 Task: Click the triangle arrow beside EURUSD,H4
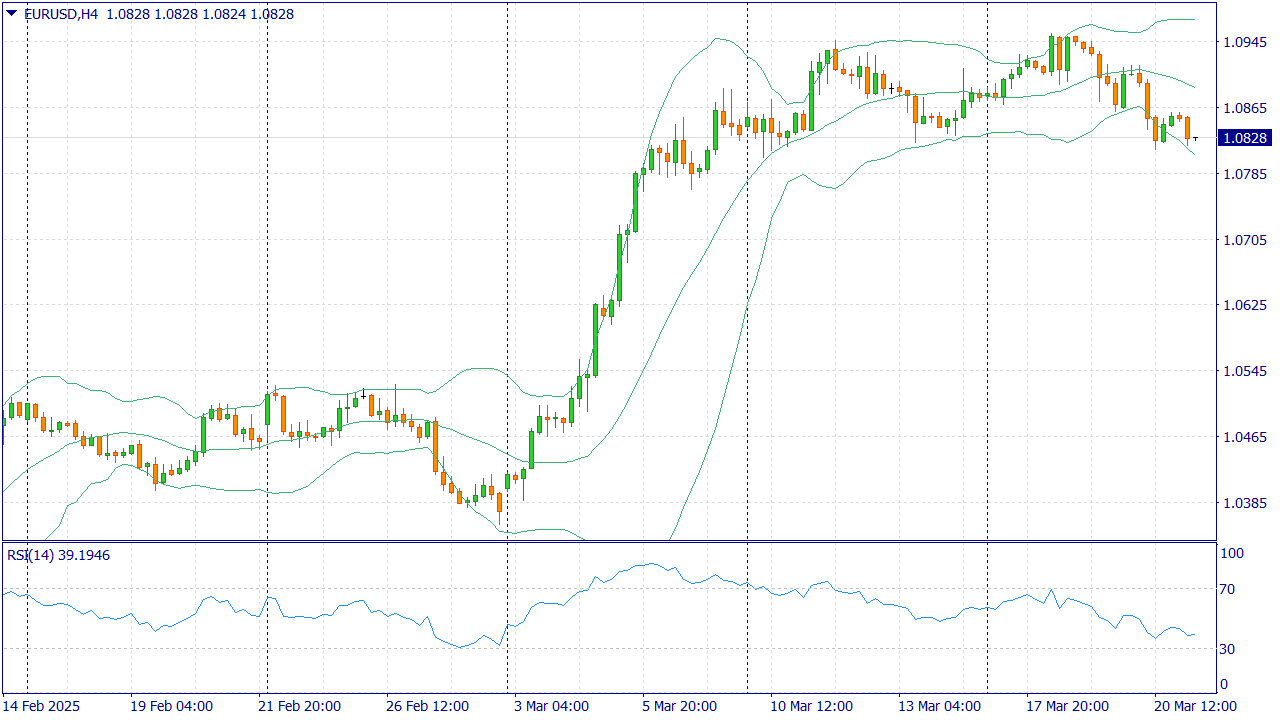click(11, 13)
